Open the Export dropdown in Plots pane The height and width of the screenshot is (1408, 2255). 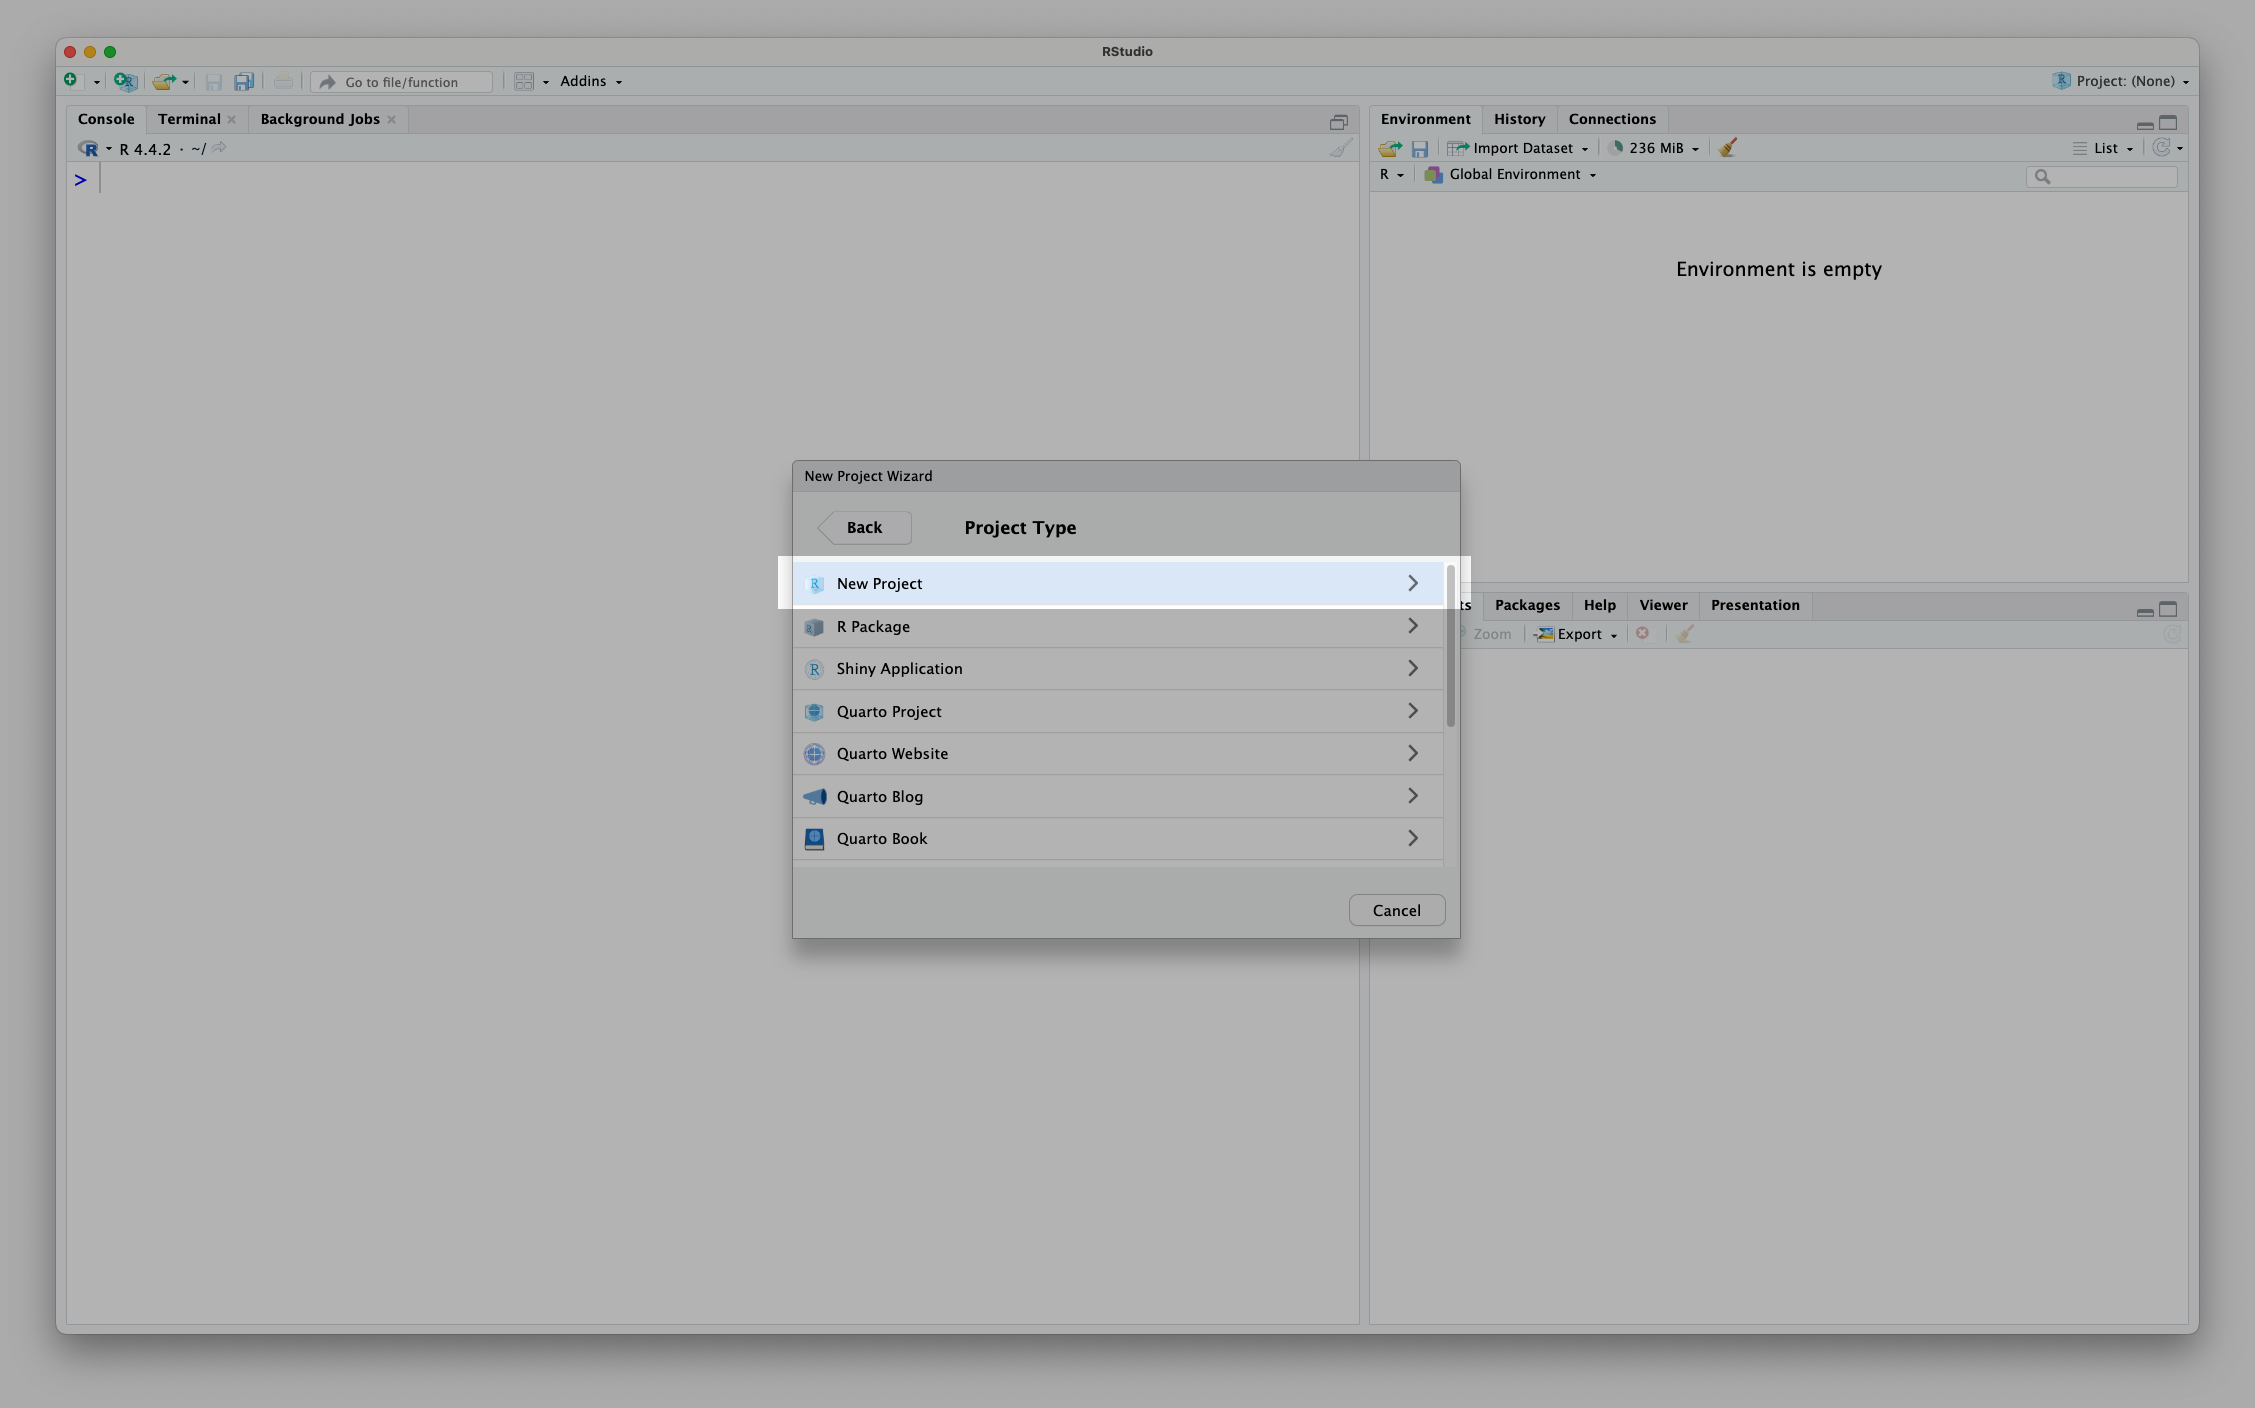[x=1577, y=635]
